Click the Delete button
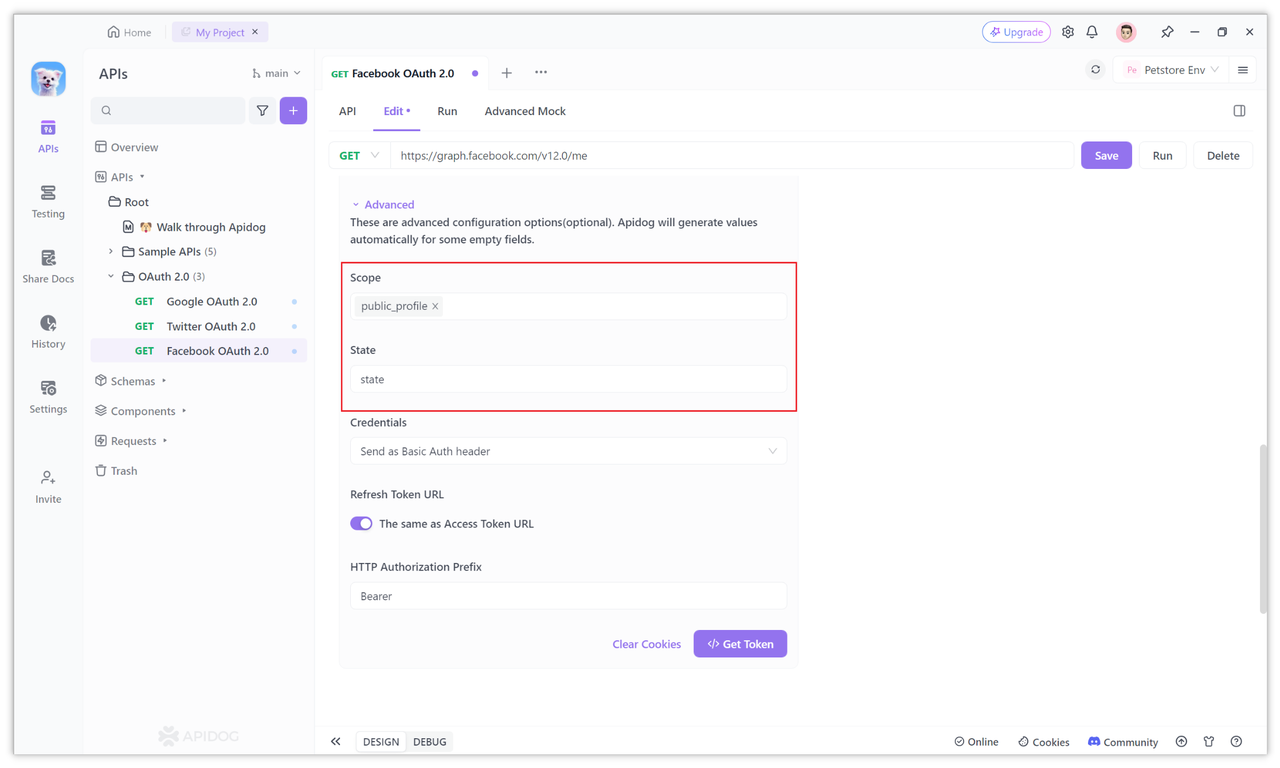The image size is (1280, 768). pyautogui.click(x=1223, y=156)
